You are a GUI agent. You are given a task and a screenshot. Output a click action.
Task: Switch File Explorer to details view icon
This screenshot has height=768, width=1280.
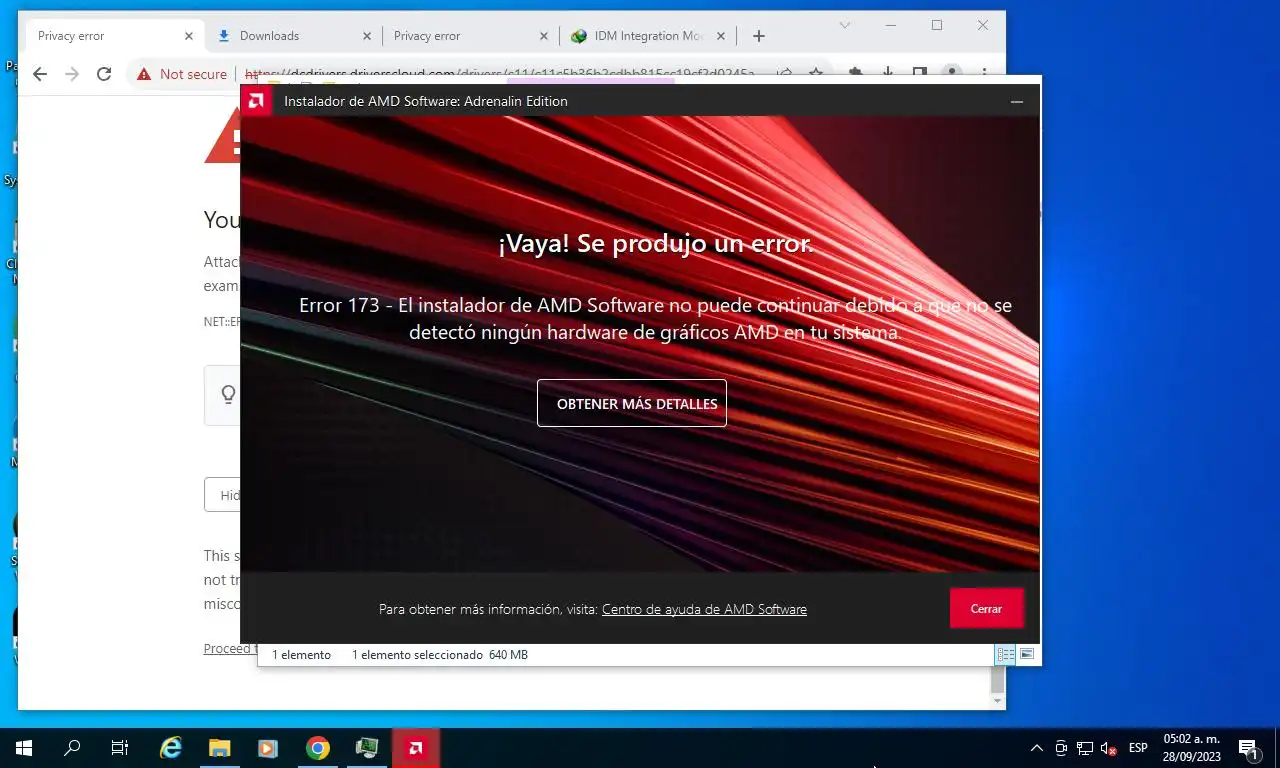[1006, 654]
